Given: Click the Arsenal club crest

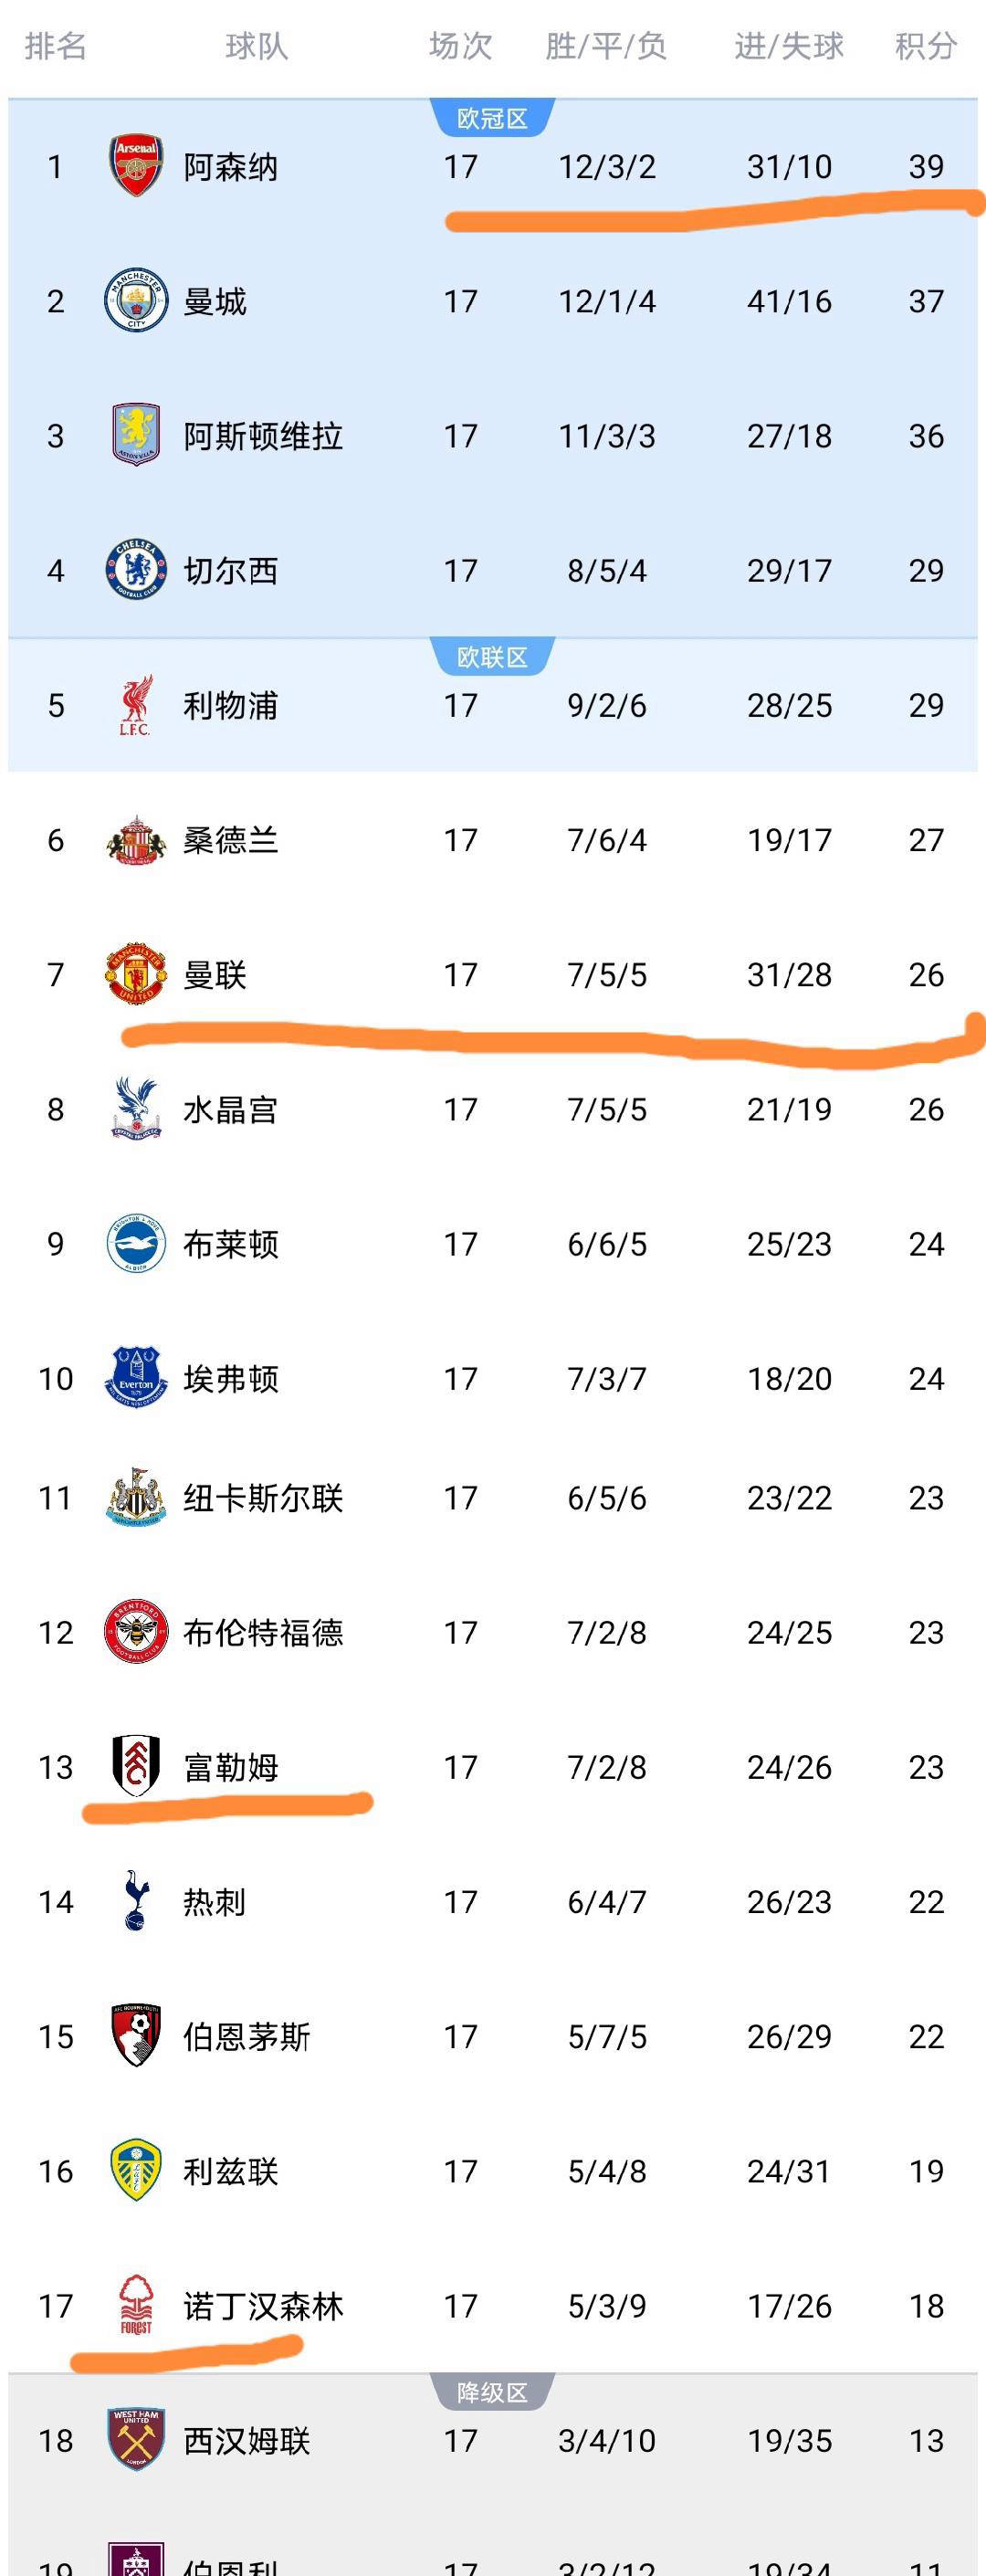Looking at the screenshot, I should pos(135,166).
